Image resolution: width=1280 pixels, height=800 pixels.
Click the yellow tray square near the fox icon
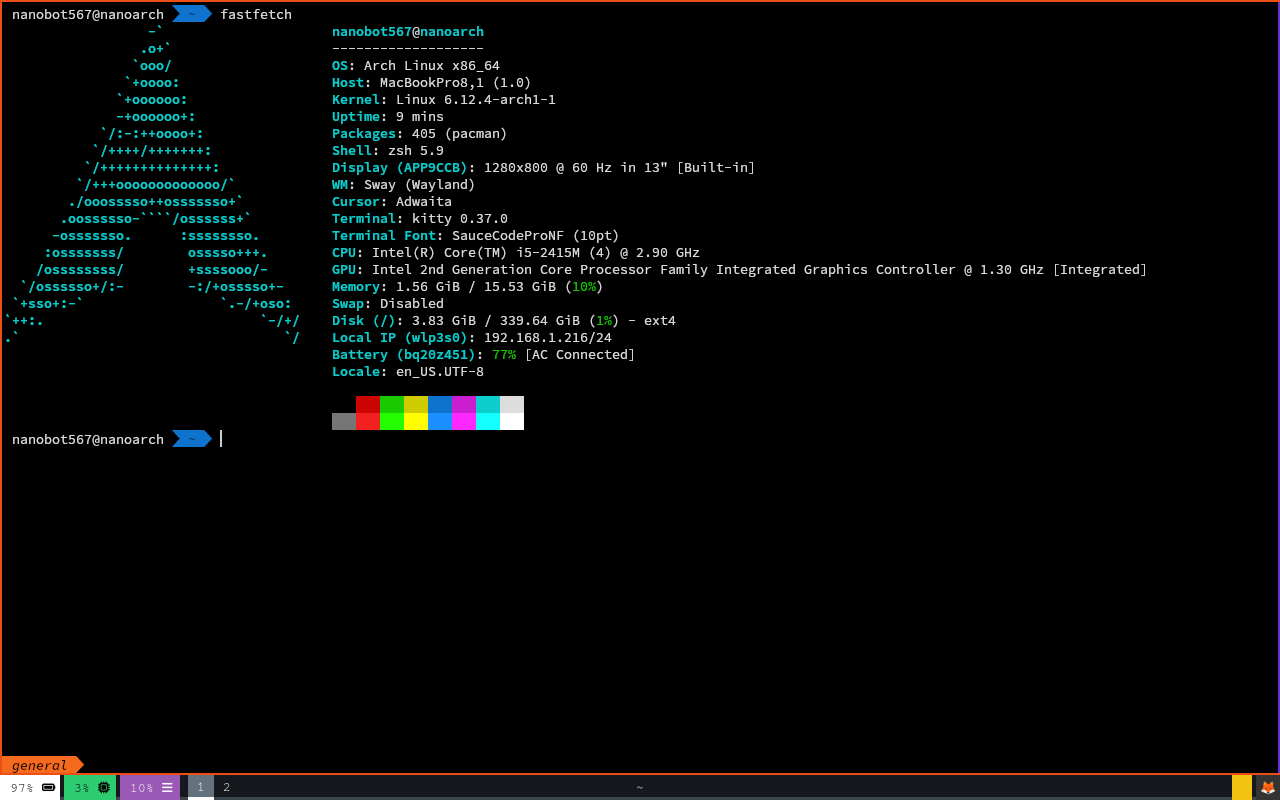1242,788
